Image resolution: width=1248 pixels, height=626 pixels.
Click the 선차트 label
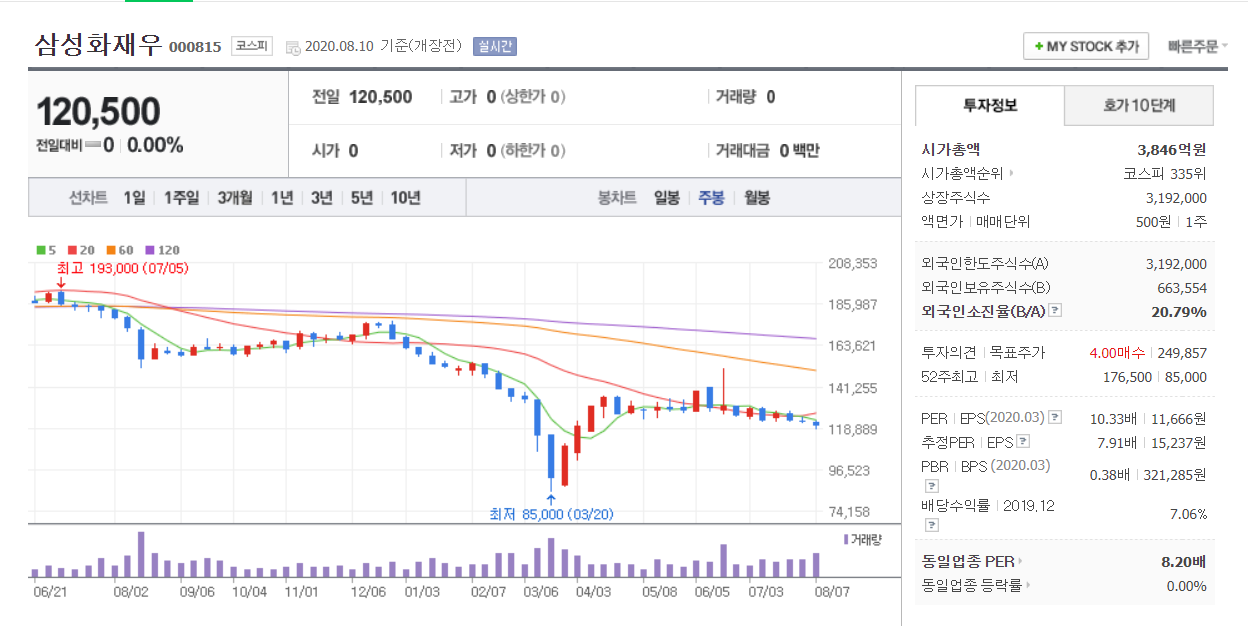click(88, 198)
